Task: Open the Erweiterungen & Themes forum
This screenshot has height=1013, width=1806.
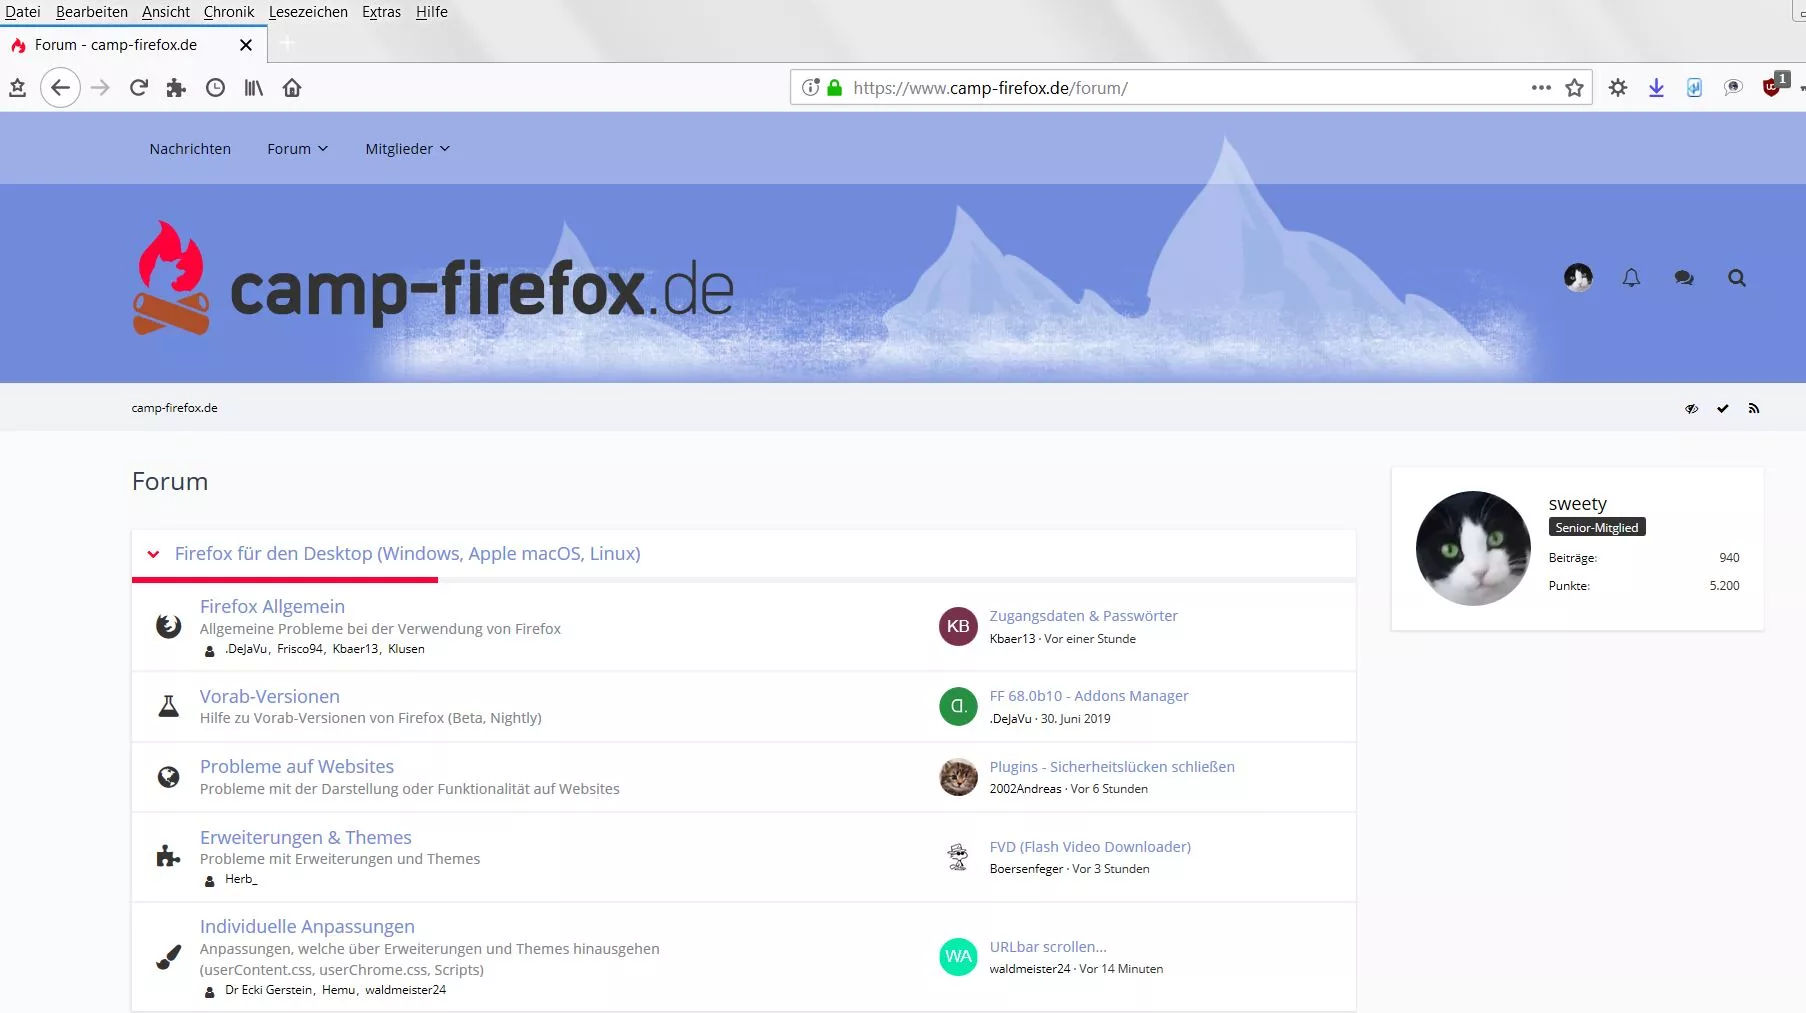Action: point(306,837)
